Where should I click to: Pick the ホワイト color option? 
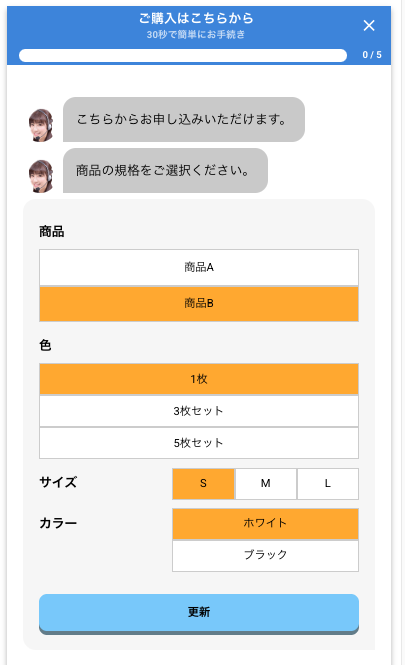point(265,523)
